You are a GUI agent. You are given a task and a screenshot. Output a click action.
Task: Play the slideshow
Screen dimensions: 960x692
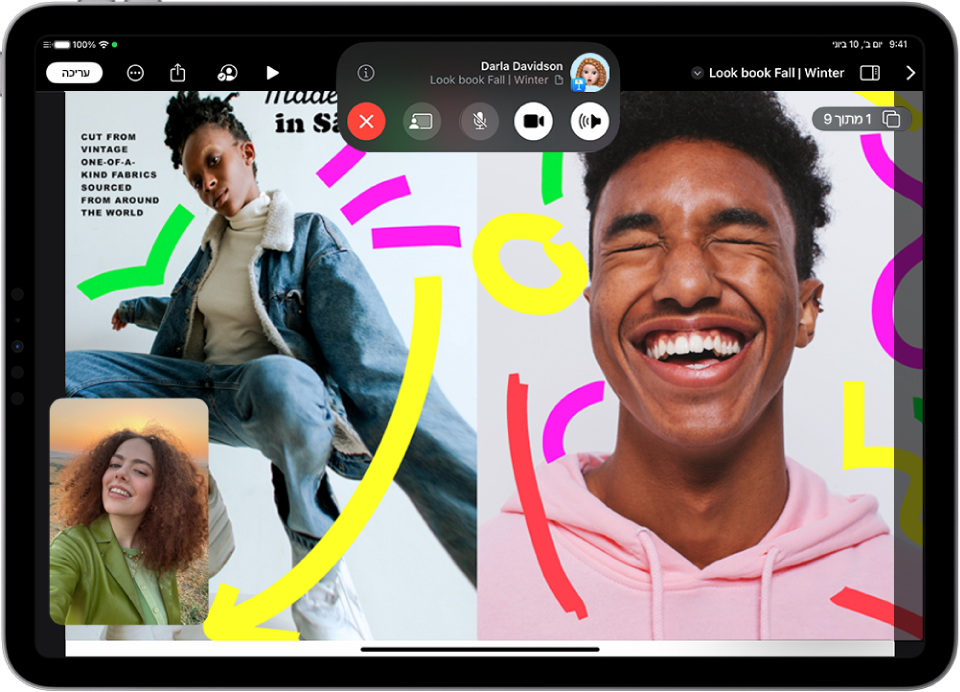272,73
